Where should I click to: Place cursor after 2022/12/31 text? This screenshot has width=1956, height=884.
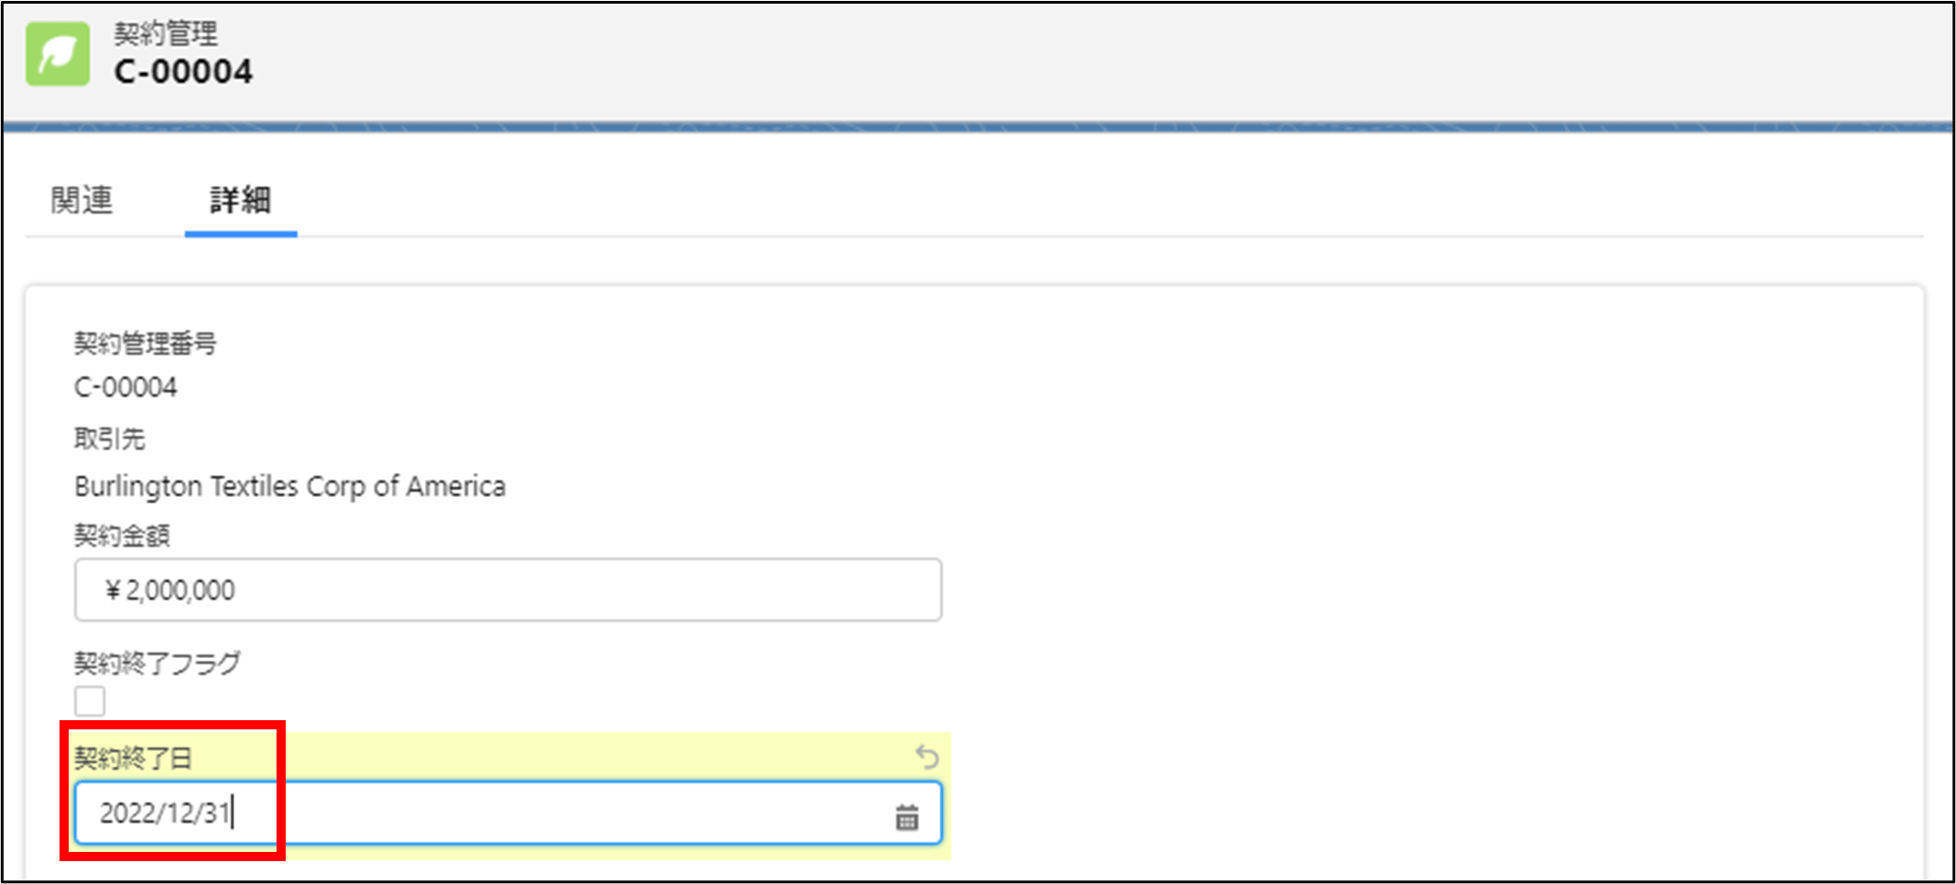pos(232,813)
